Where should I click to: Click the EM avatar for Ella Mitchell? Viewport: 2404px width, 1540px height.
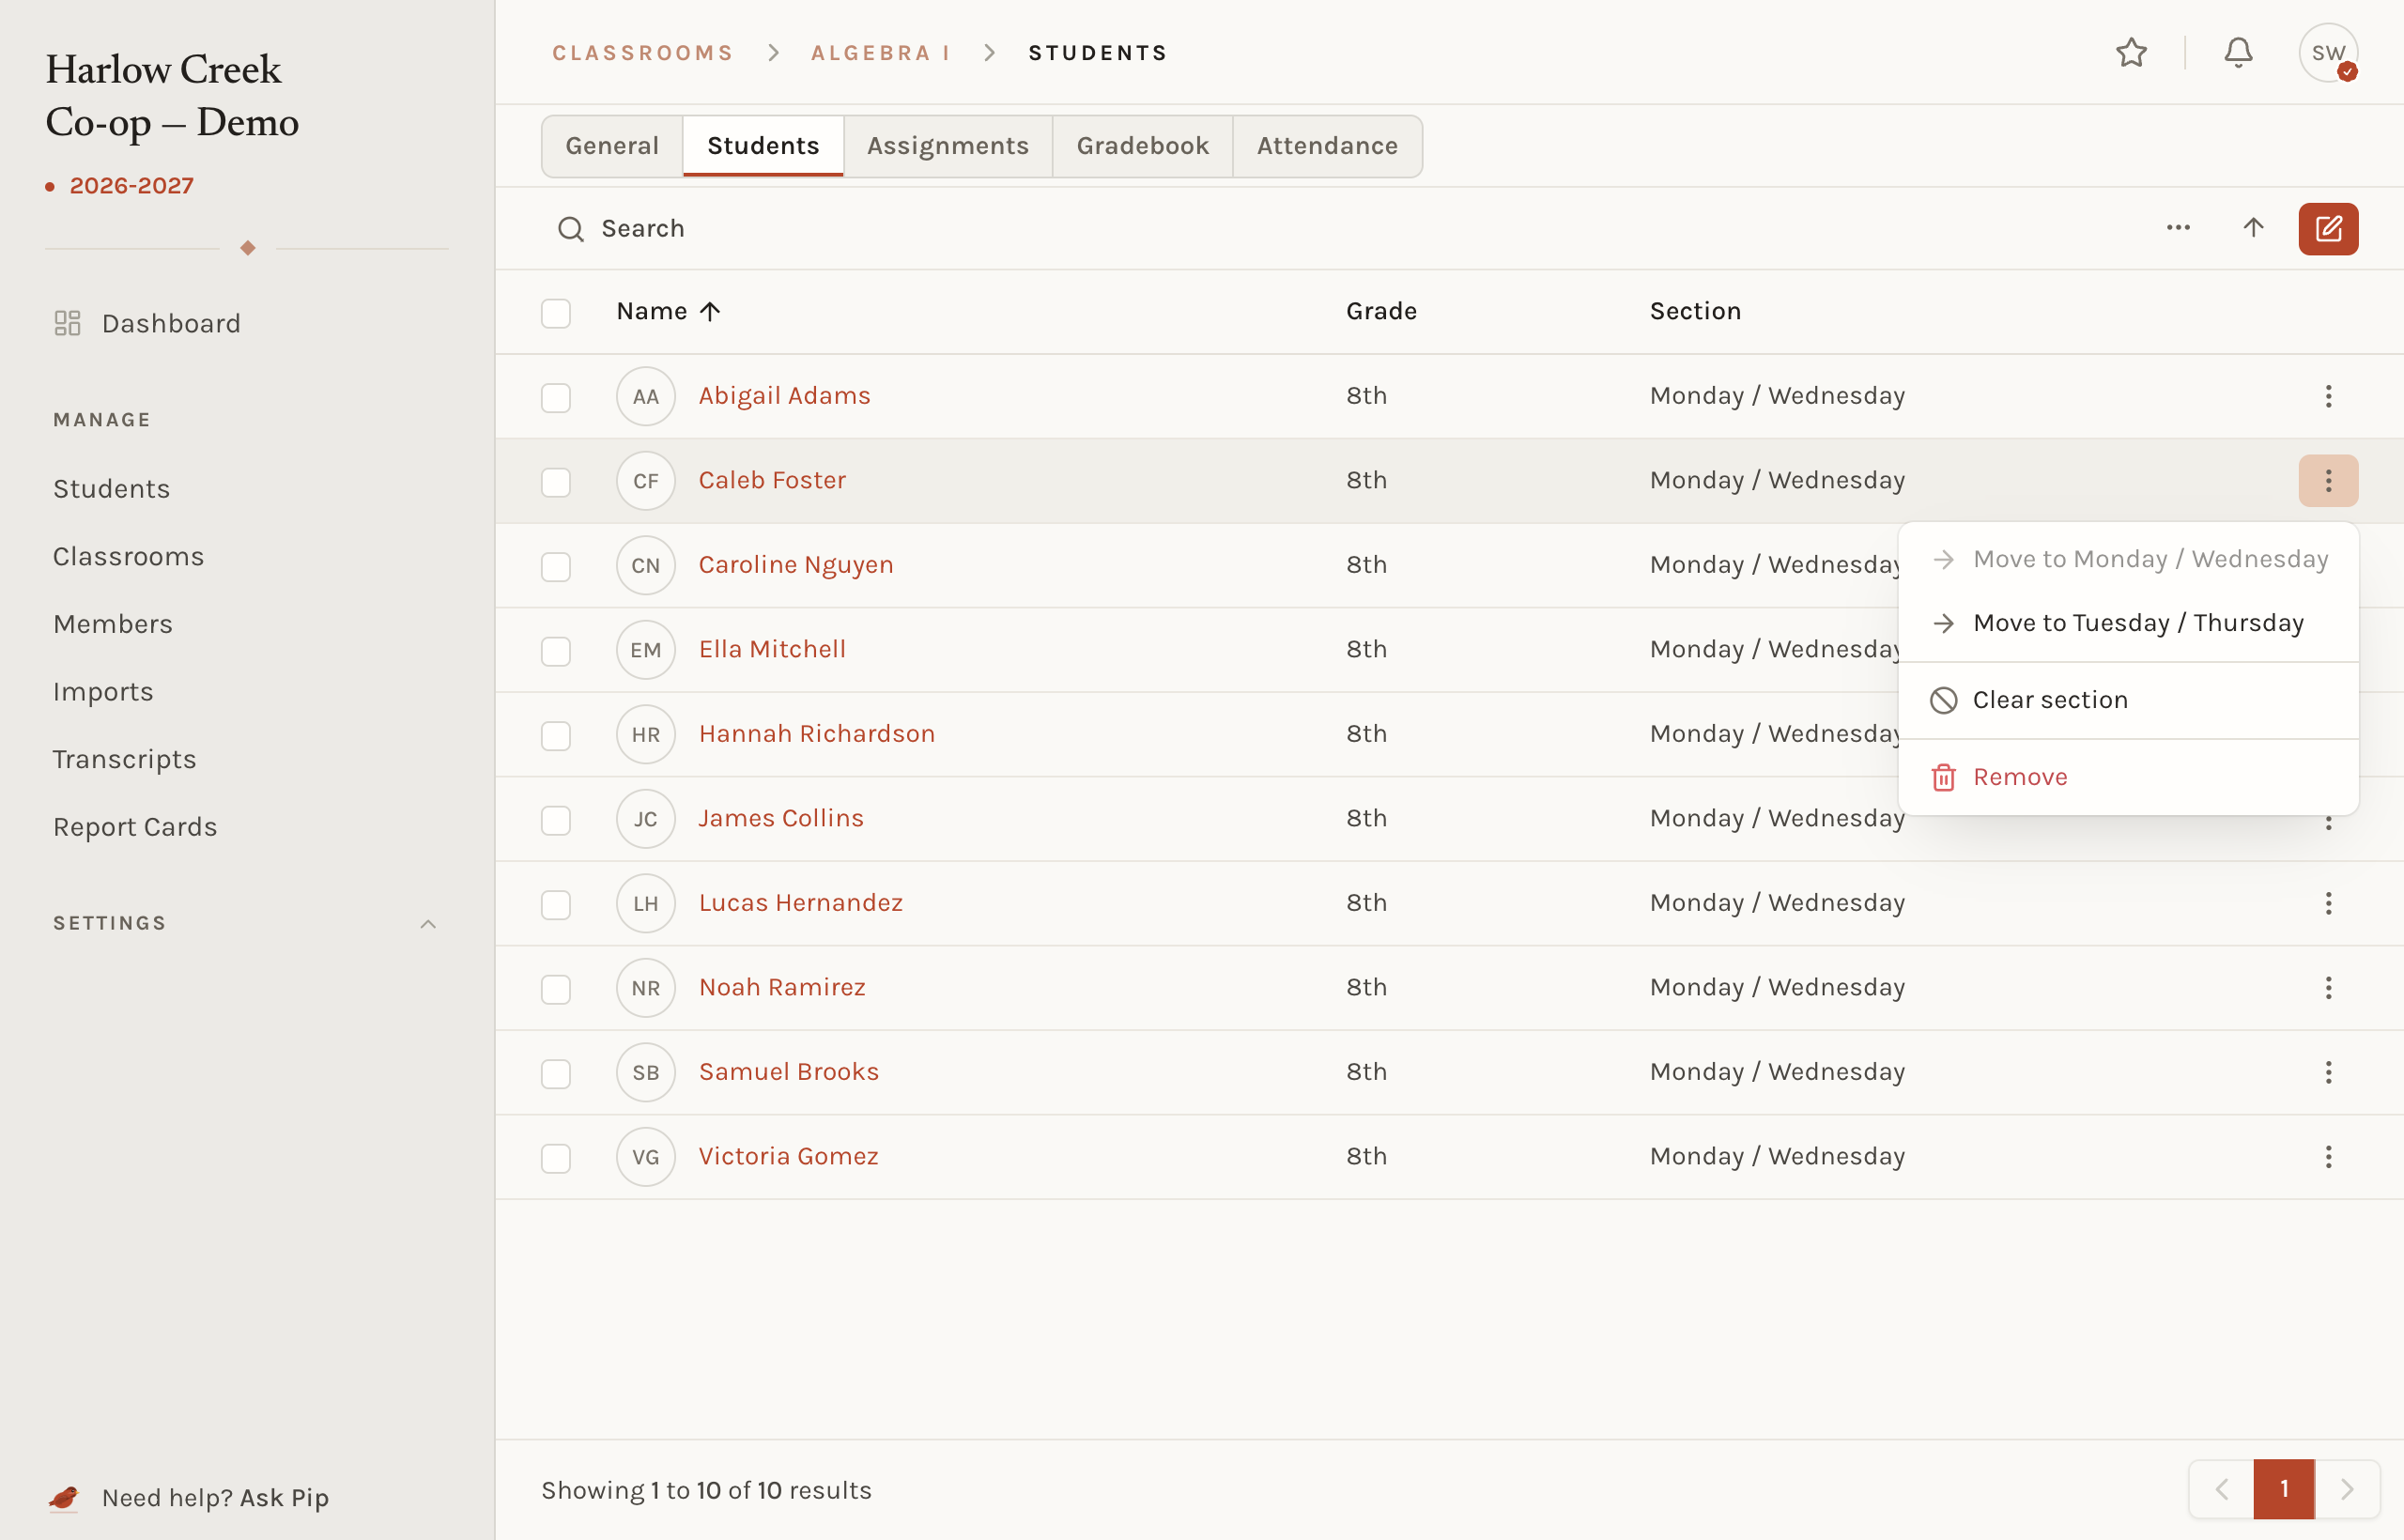(x=646, y=650)
